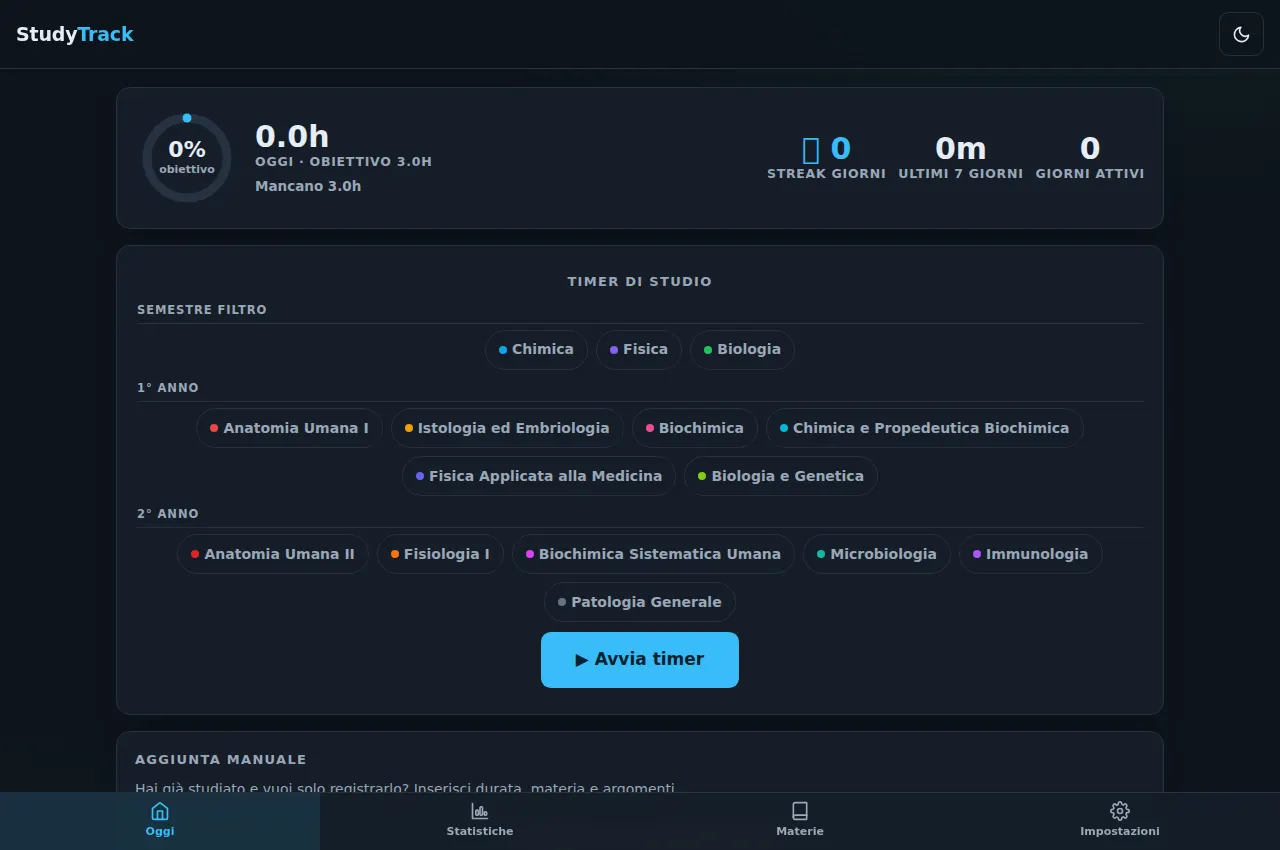The image size is (1280, 850).
Task: Click the 0% obiettivo progress ring
Action: click(187, 158)
